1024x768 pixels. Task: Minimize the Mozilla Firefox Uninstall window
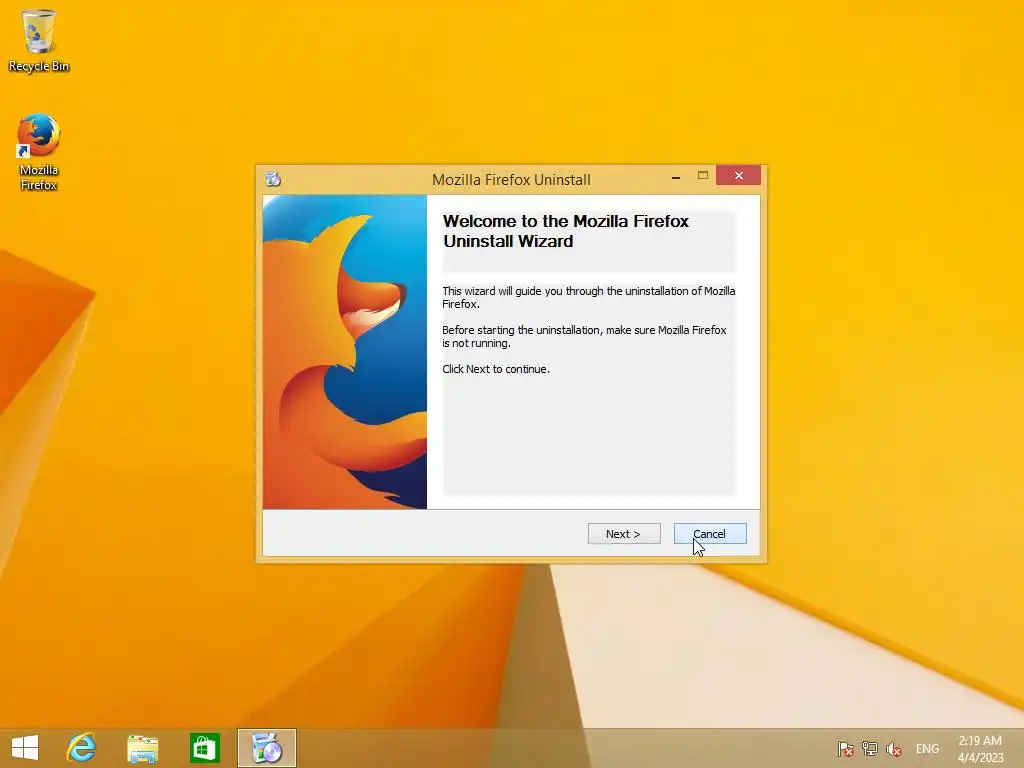tap(676, 176)
